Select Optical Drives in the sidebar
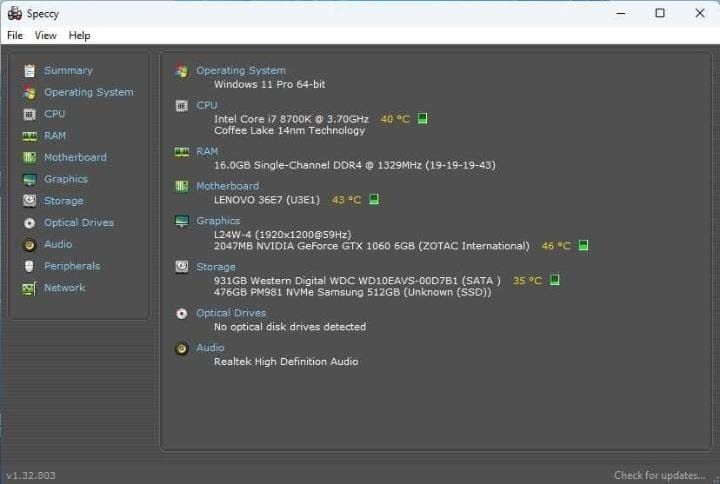Screen dimensions: 720x484 pos(79,223)
